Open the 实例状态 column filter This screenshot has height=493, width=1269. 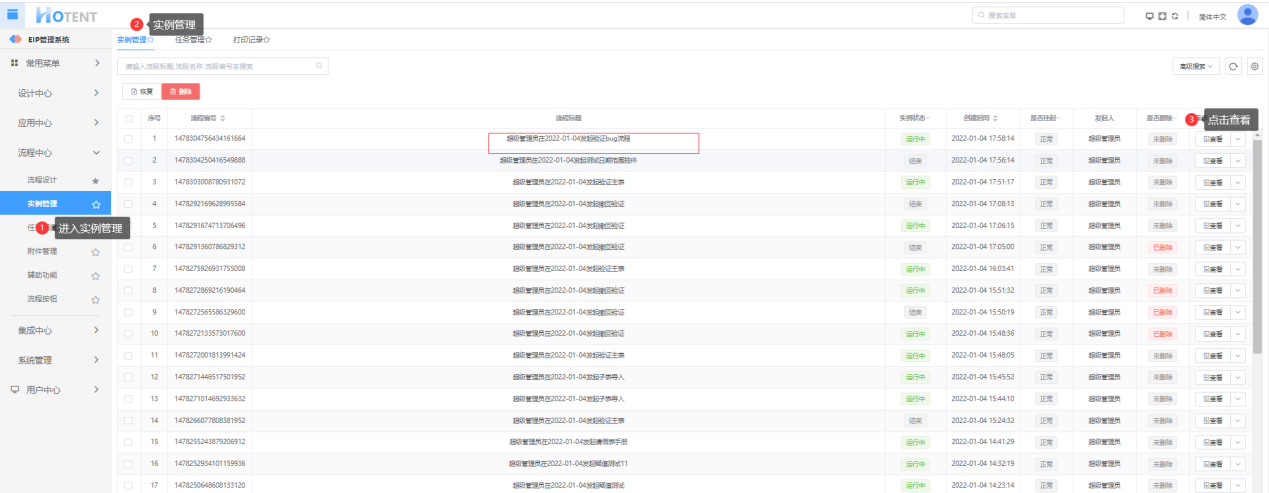click(927, 118)
